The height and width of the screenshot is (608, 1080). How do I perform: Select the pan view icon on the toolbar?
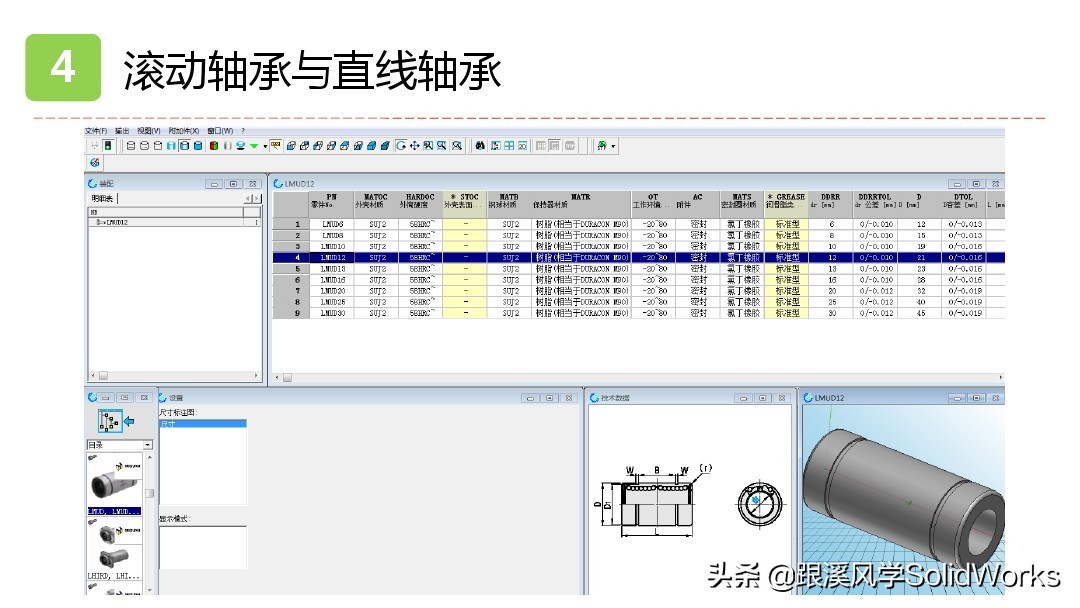coord(414,146)
